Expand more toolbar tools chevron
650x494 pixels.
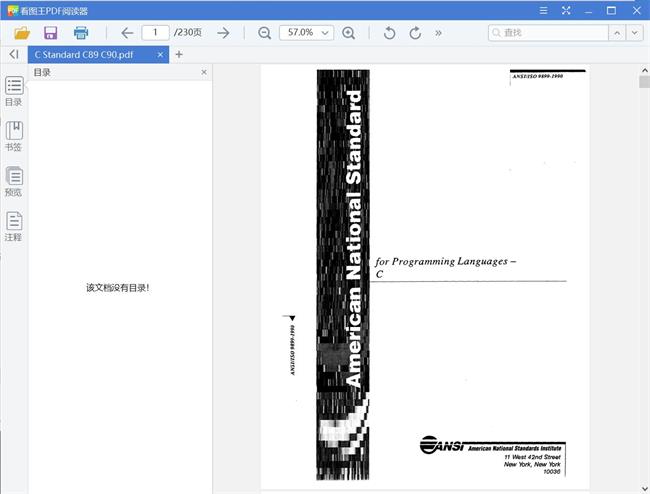click(439, 33)
